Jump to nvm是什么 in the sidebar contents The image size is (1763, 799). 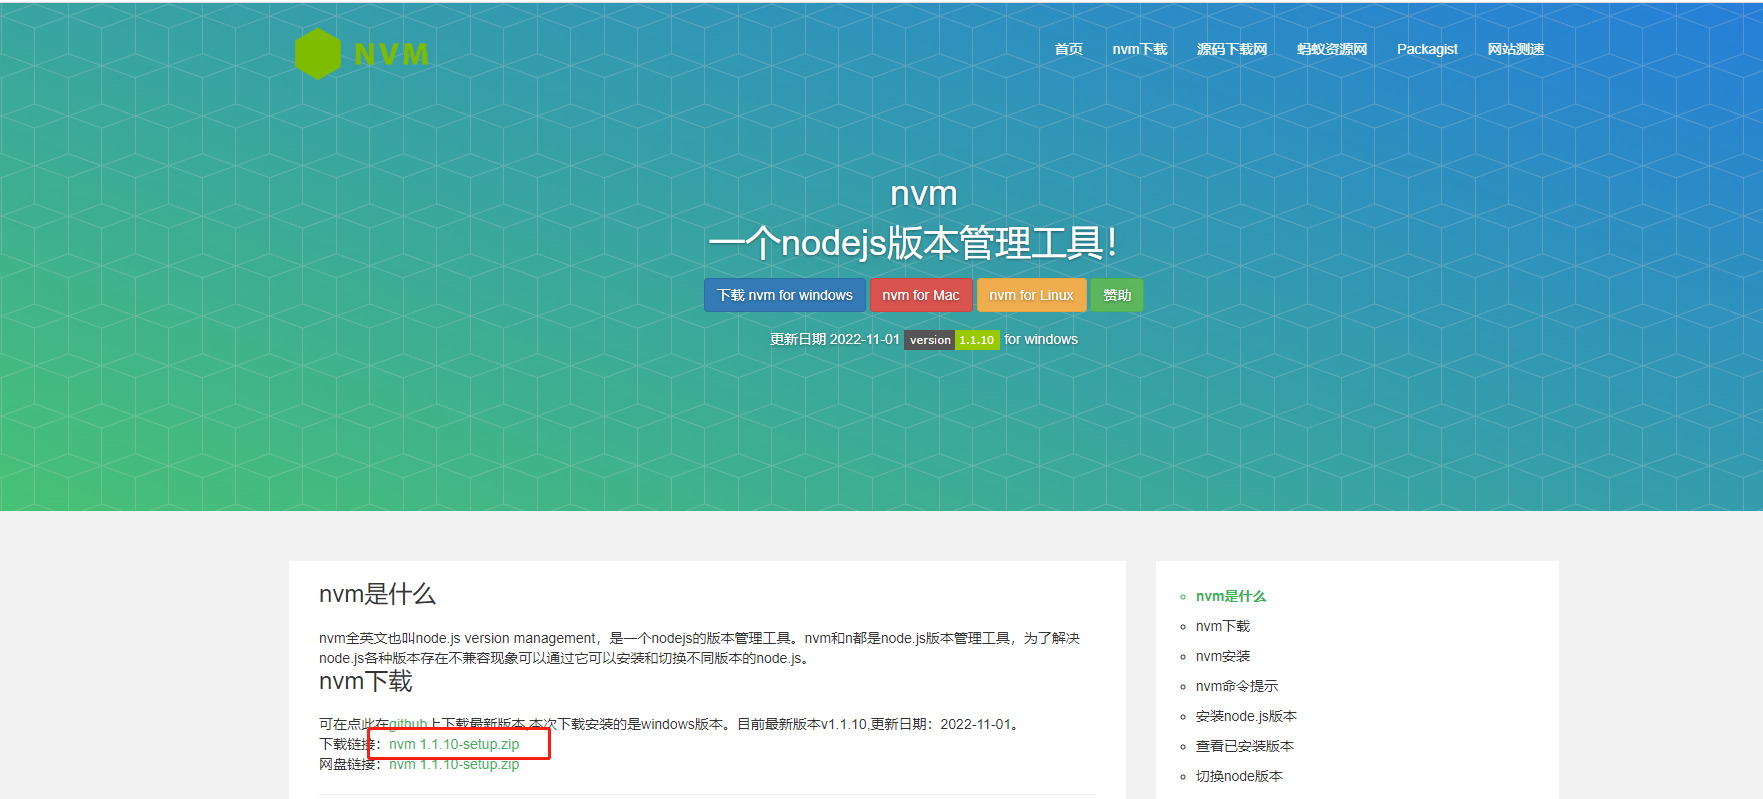click(1231, 596)
